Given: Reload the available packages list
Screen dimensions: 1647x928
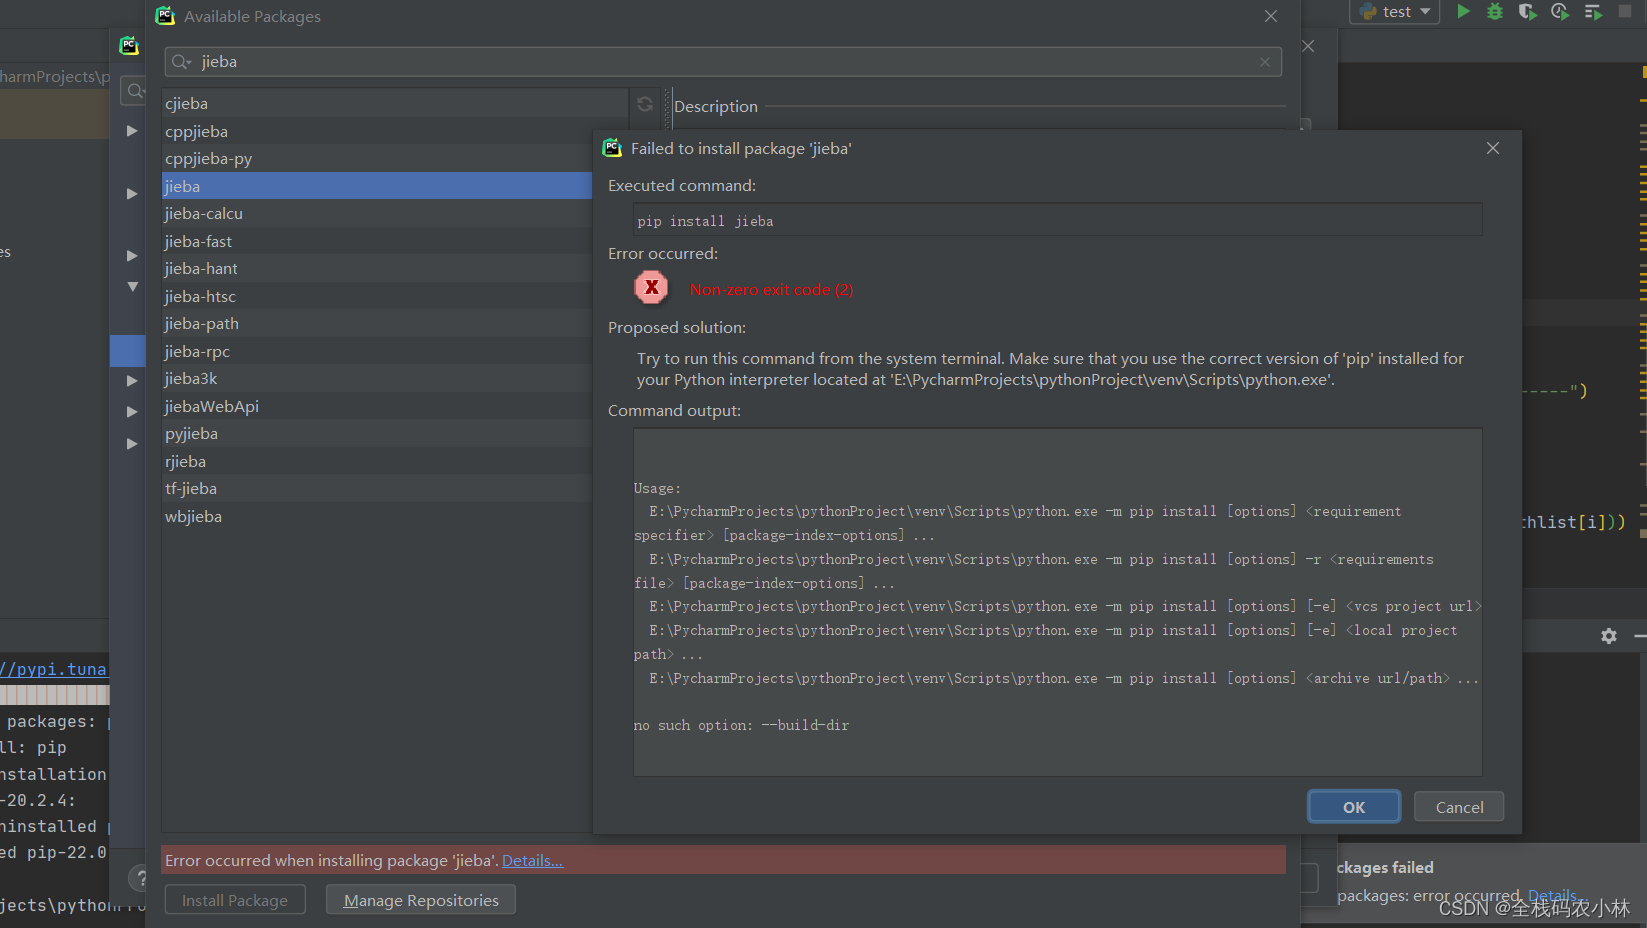Looking at the screenshot, I should click(645, 104).
